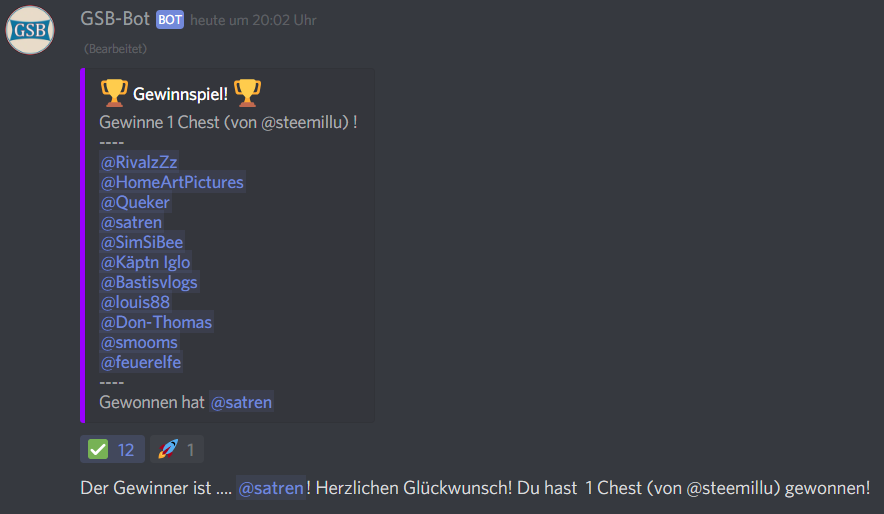Click the message timestamp heute um 20:02
Screen dimensions: 884x514
point(253,20)
